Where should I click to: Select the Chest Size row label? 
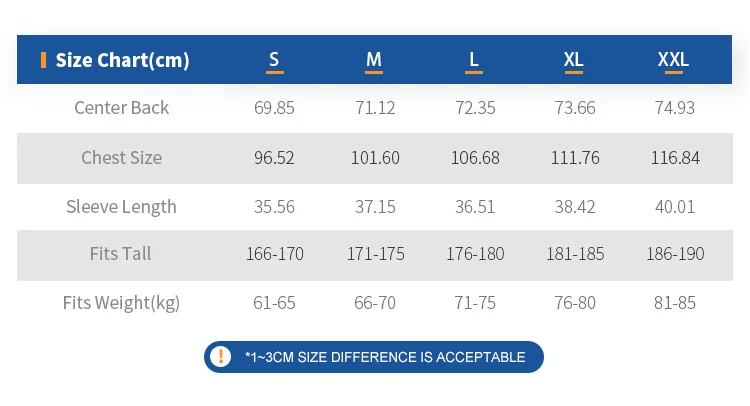122,158
